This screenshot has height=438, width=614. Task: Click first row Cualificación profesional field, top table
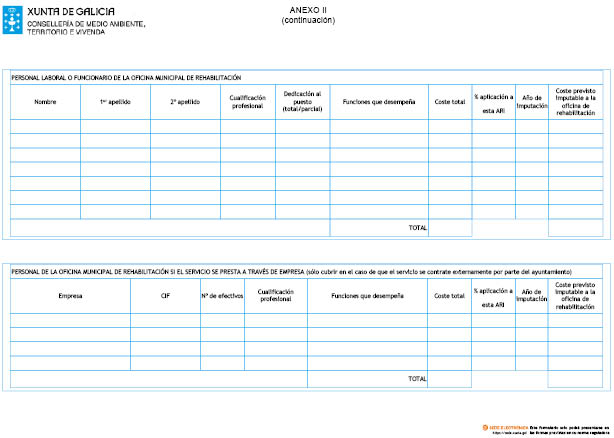click(247, 127)
